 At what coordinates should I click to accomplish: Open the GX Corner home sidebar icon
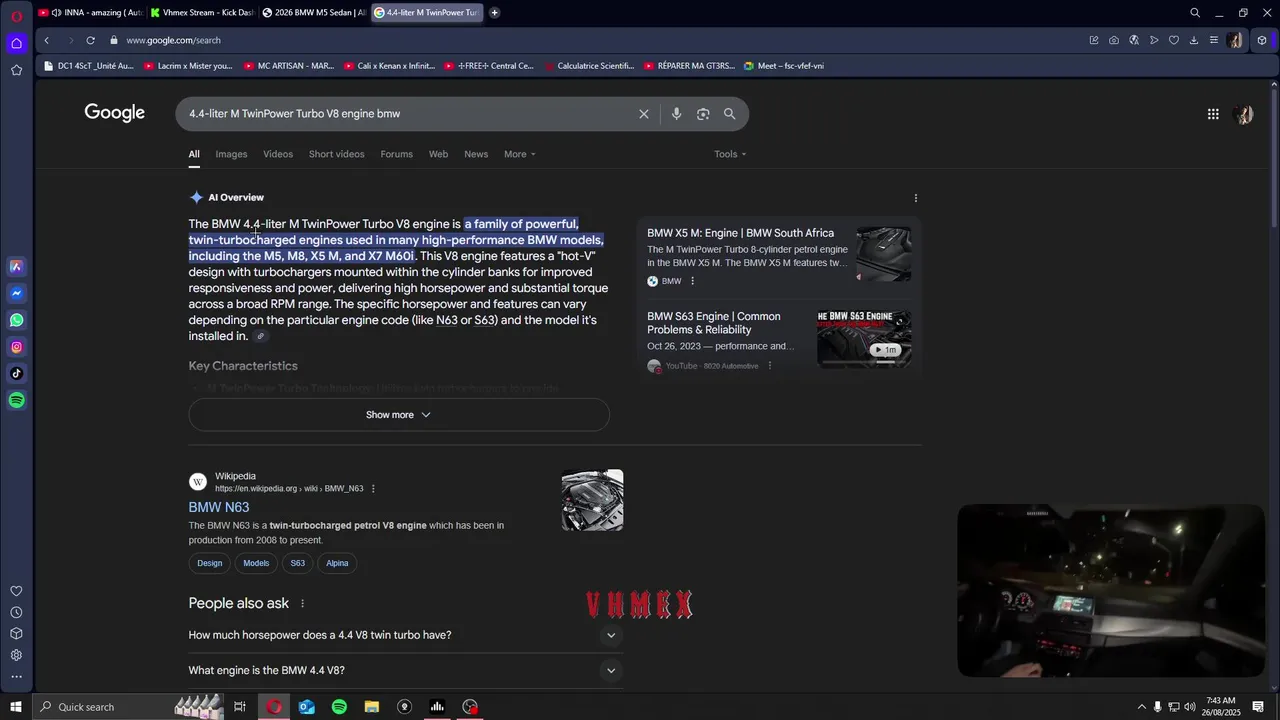coord(16,43)
